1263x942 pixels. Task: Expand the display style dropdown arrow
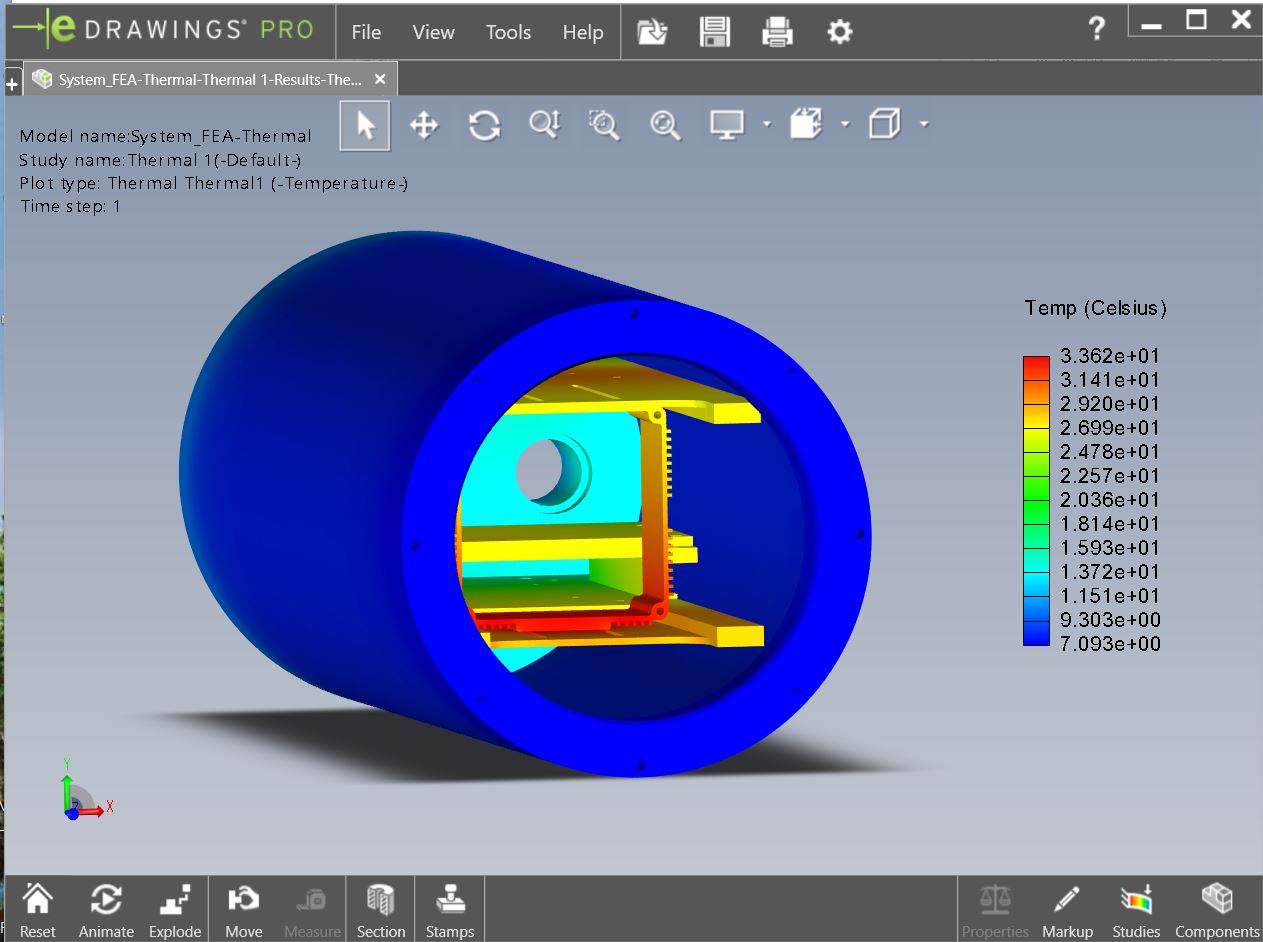pyautogui.click(x=924, y=125)
